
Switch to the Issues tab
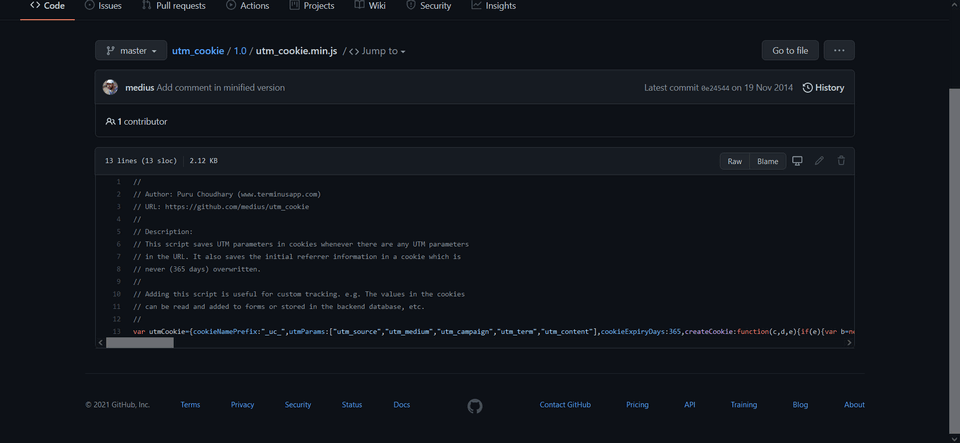point(103,6)
